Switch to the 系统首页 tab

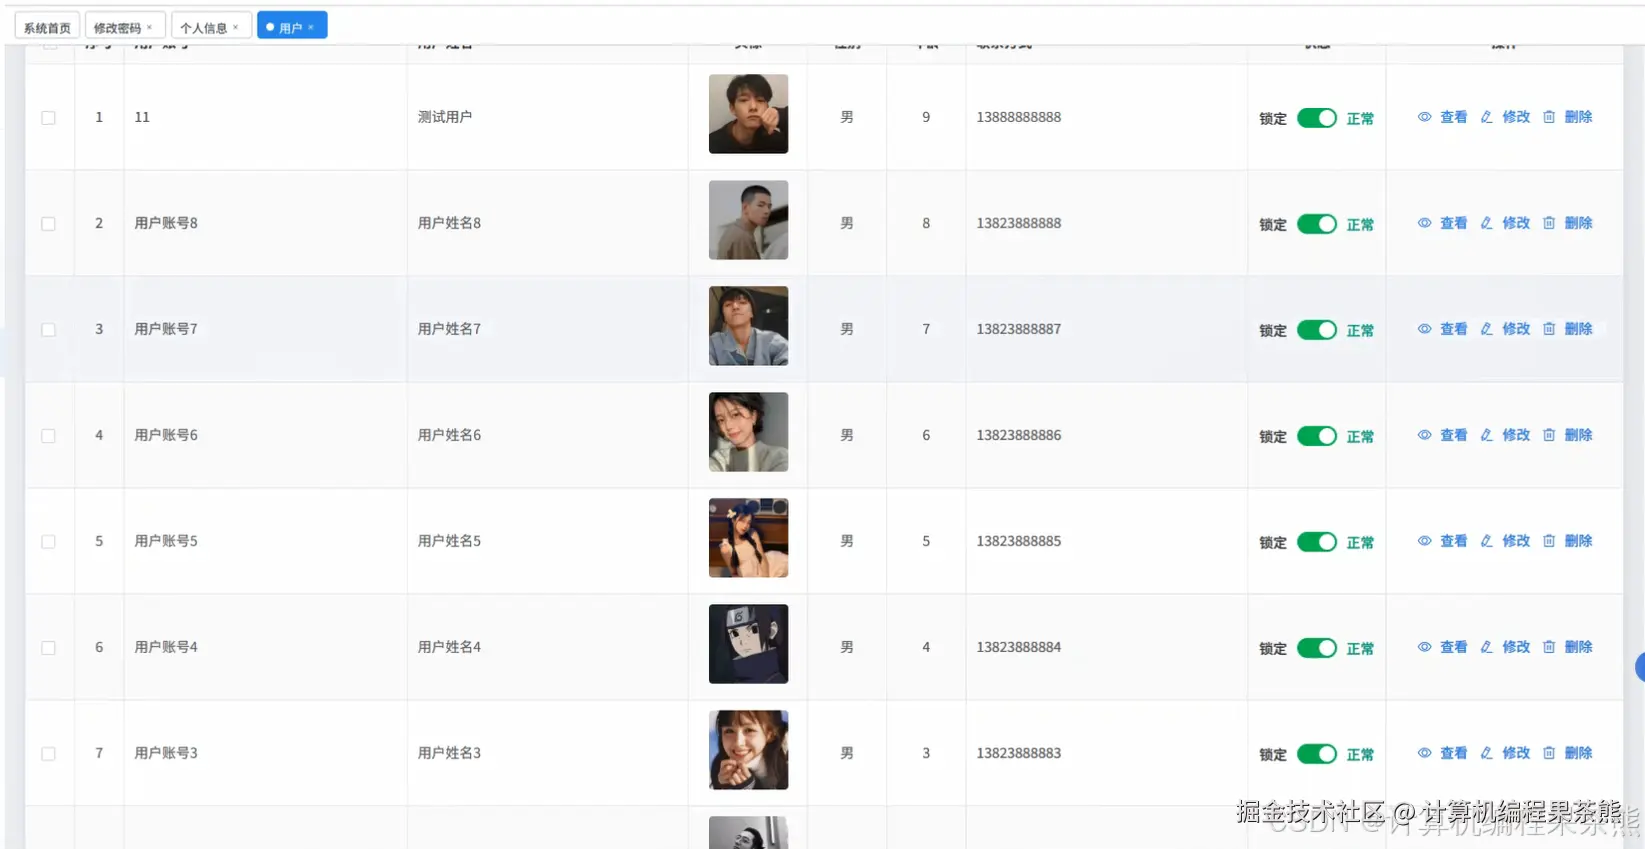(x=47, y=27)
